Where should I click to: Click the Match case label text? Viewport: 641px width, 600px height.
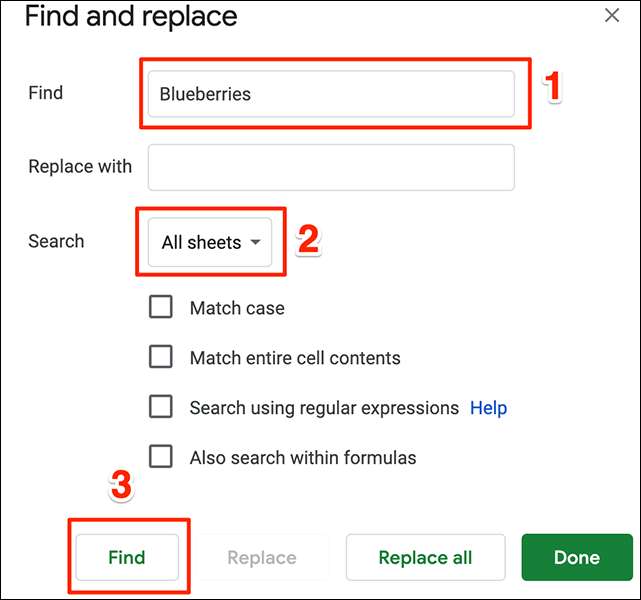click(x=237, y=309)
